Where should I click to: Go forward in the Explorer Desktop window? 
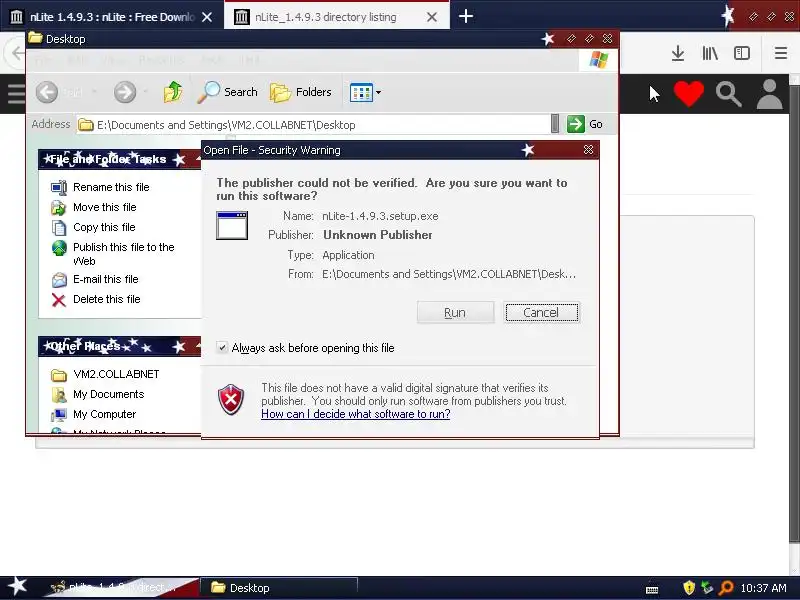point(125,92)
